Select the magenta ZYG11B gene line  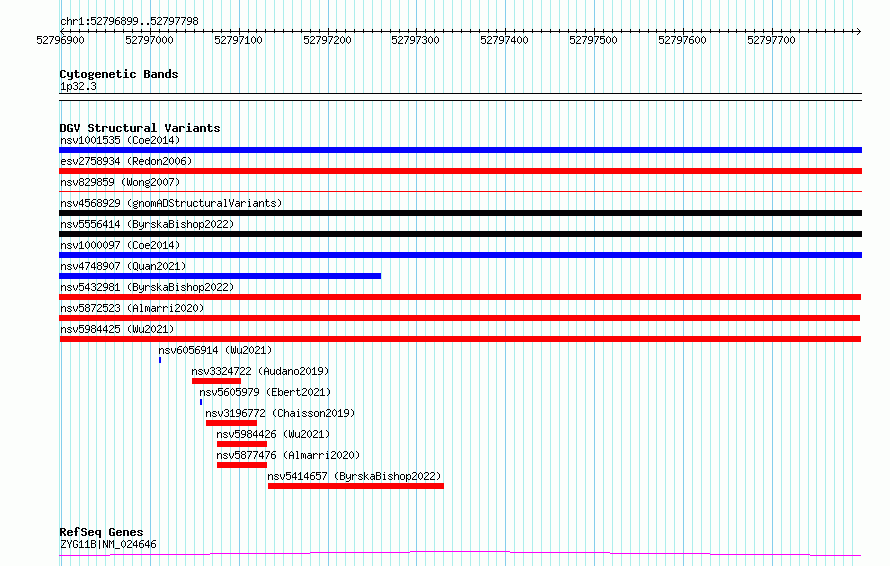point(460,554)
